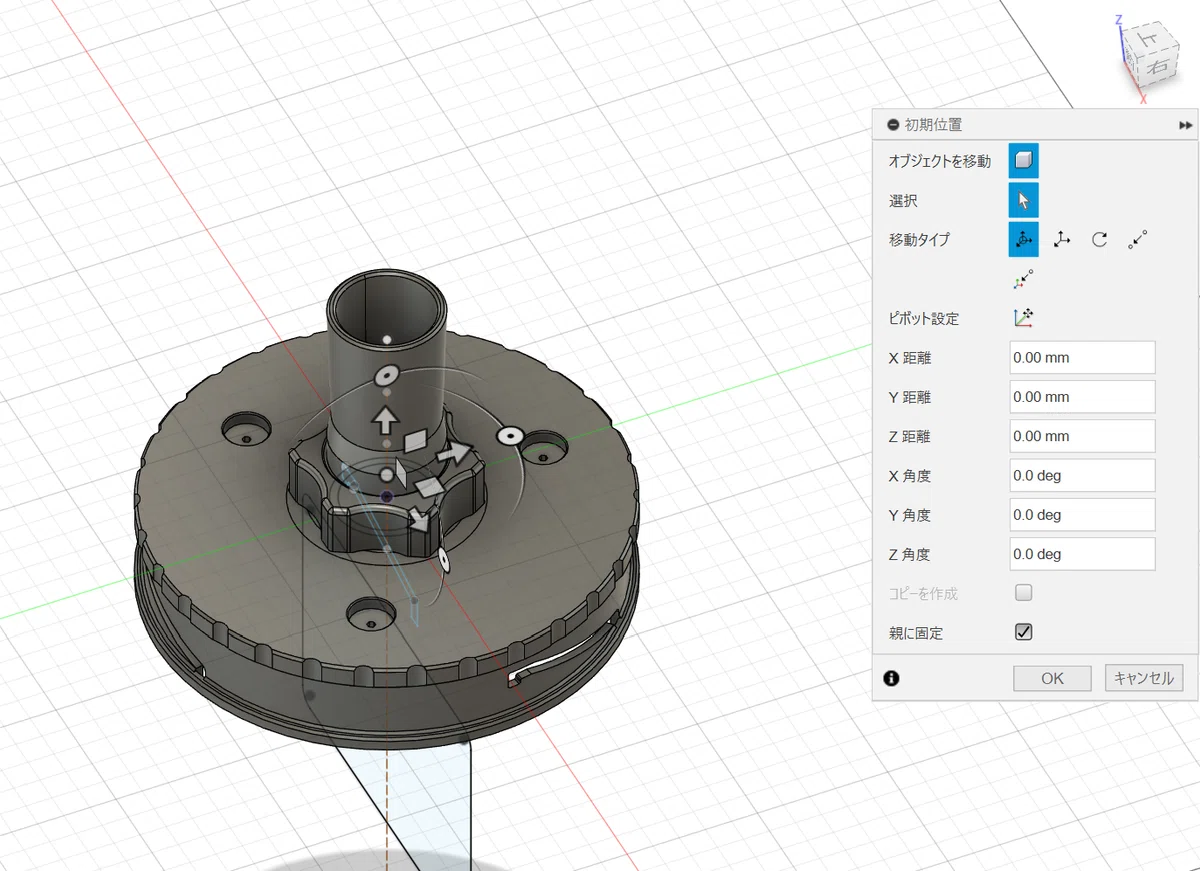This screenshot has width=1200, height=871.
Task: Select the Free Move type icon
Action: (1023, 240)
